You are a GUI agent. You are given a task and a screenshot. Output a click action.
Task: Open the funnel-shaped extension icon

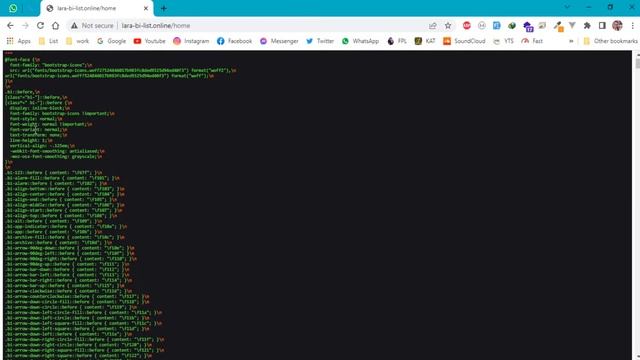(x=572, y=25)
